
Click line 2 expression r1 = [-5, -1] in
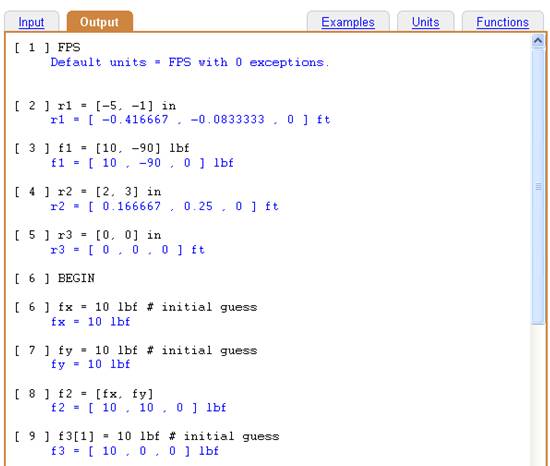[117, 106]
